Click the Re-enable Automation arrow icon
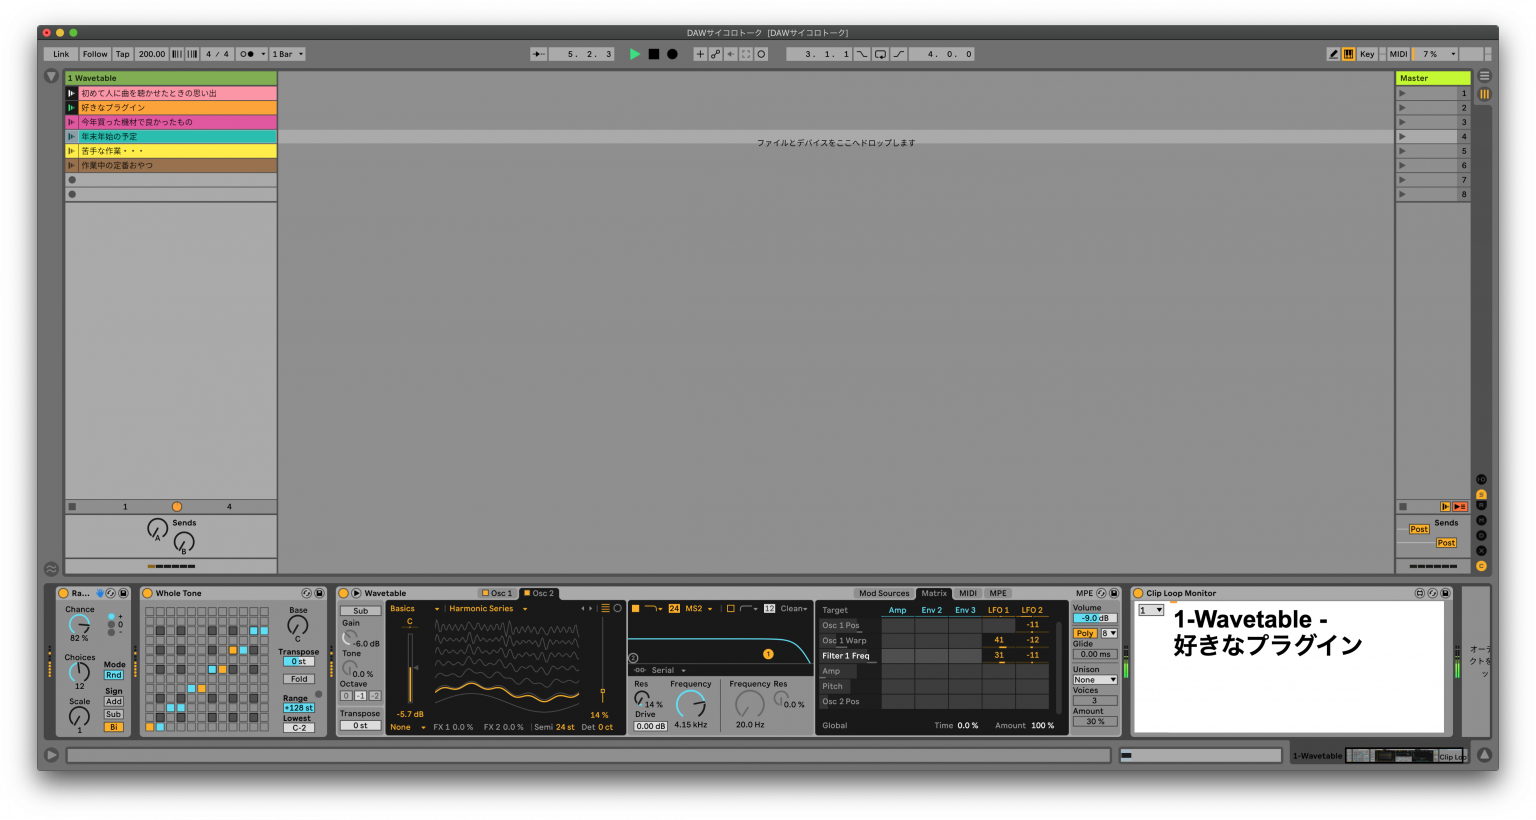The height and width of the screenshot is (820, 1536). coord(730,54)
